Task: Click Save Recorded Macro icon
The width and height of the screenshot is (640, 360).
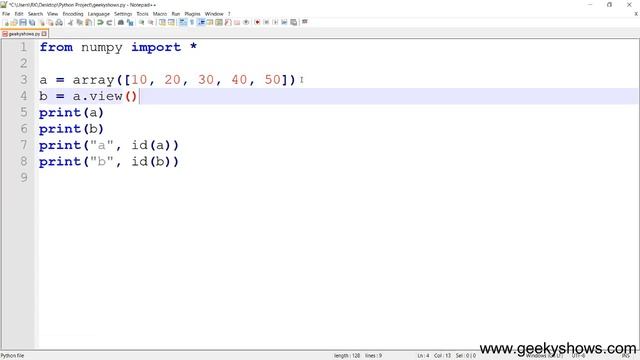Action: (x=293, y=22)
